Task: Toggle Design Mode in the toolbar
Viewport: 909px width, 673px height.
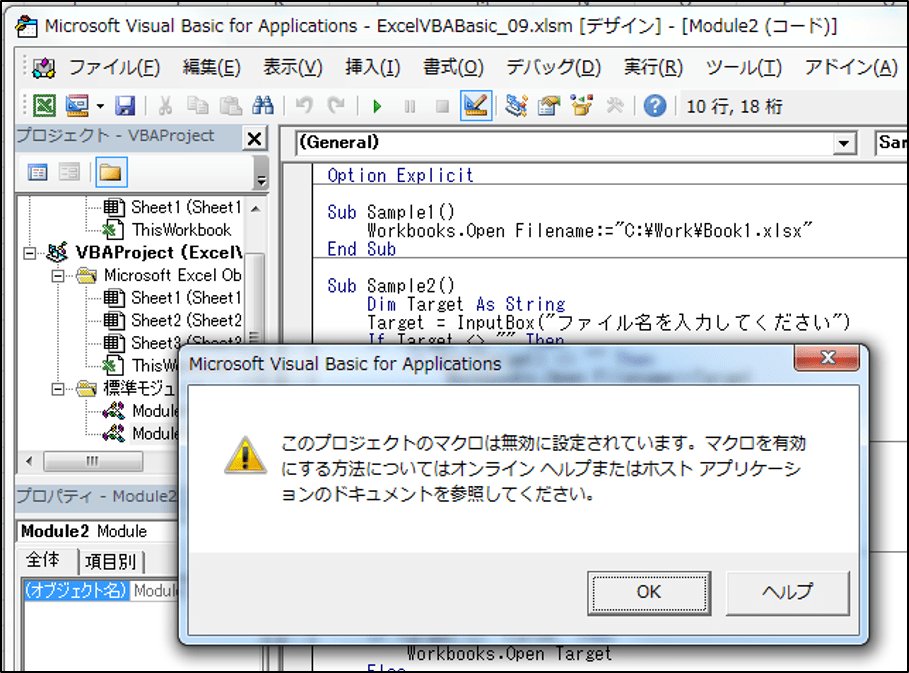Action: (x=476, y=106)
